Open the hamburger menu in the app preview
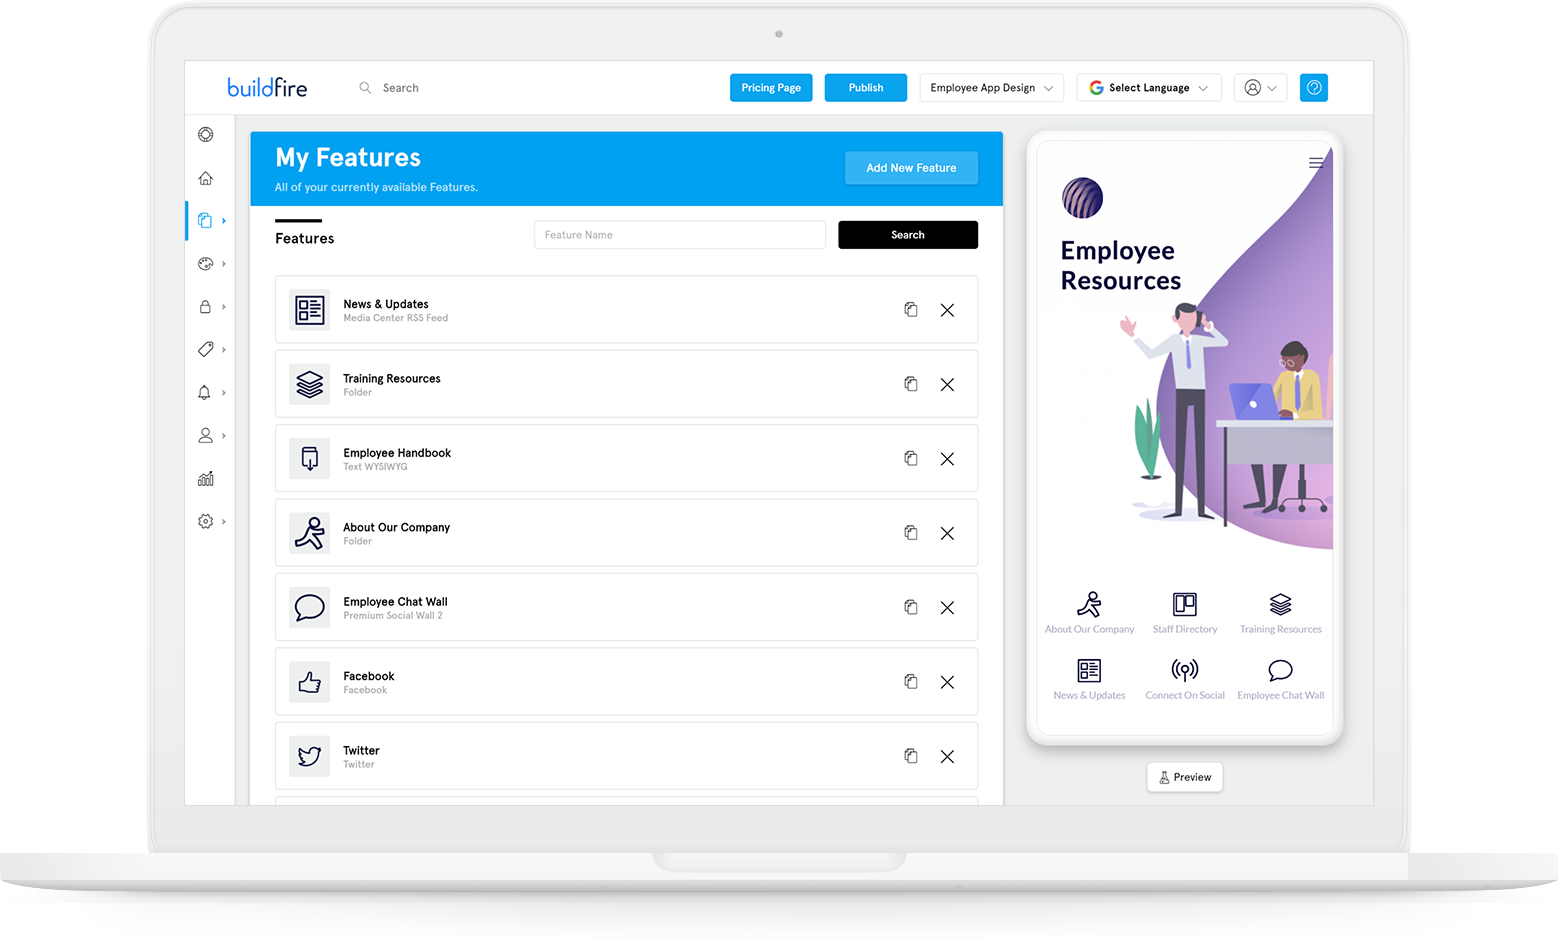Screen dimensions: 1558x938 (1316, 162)
